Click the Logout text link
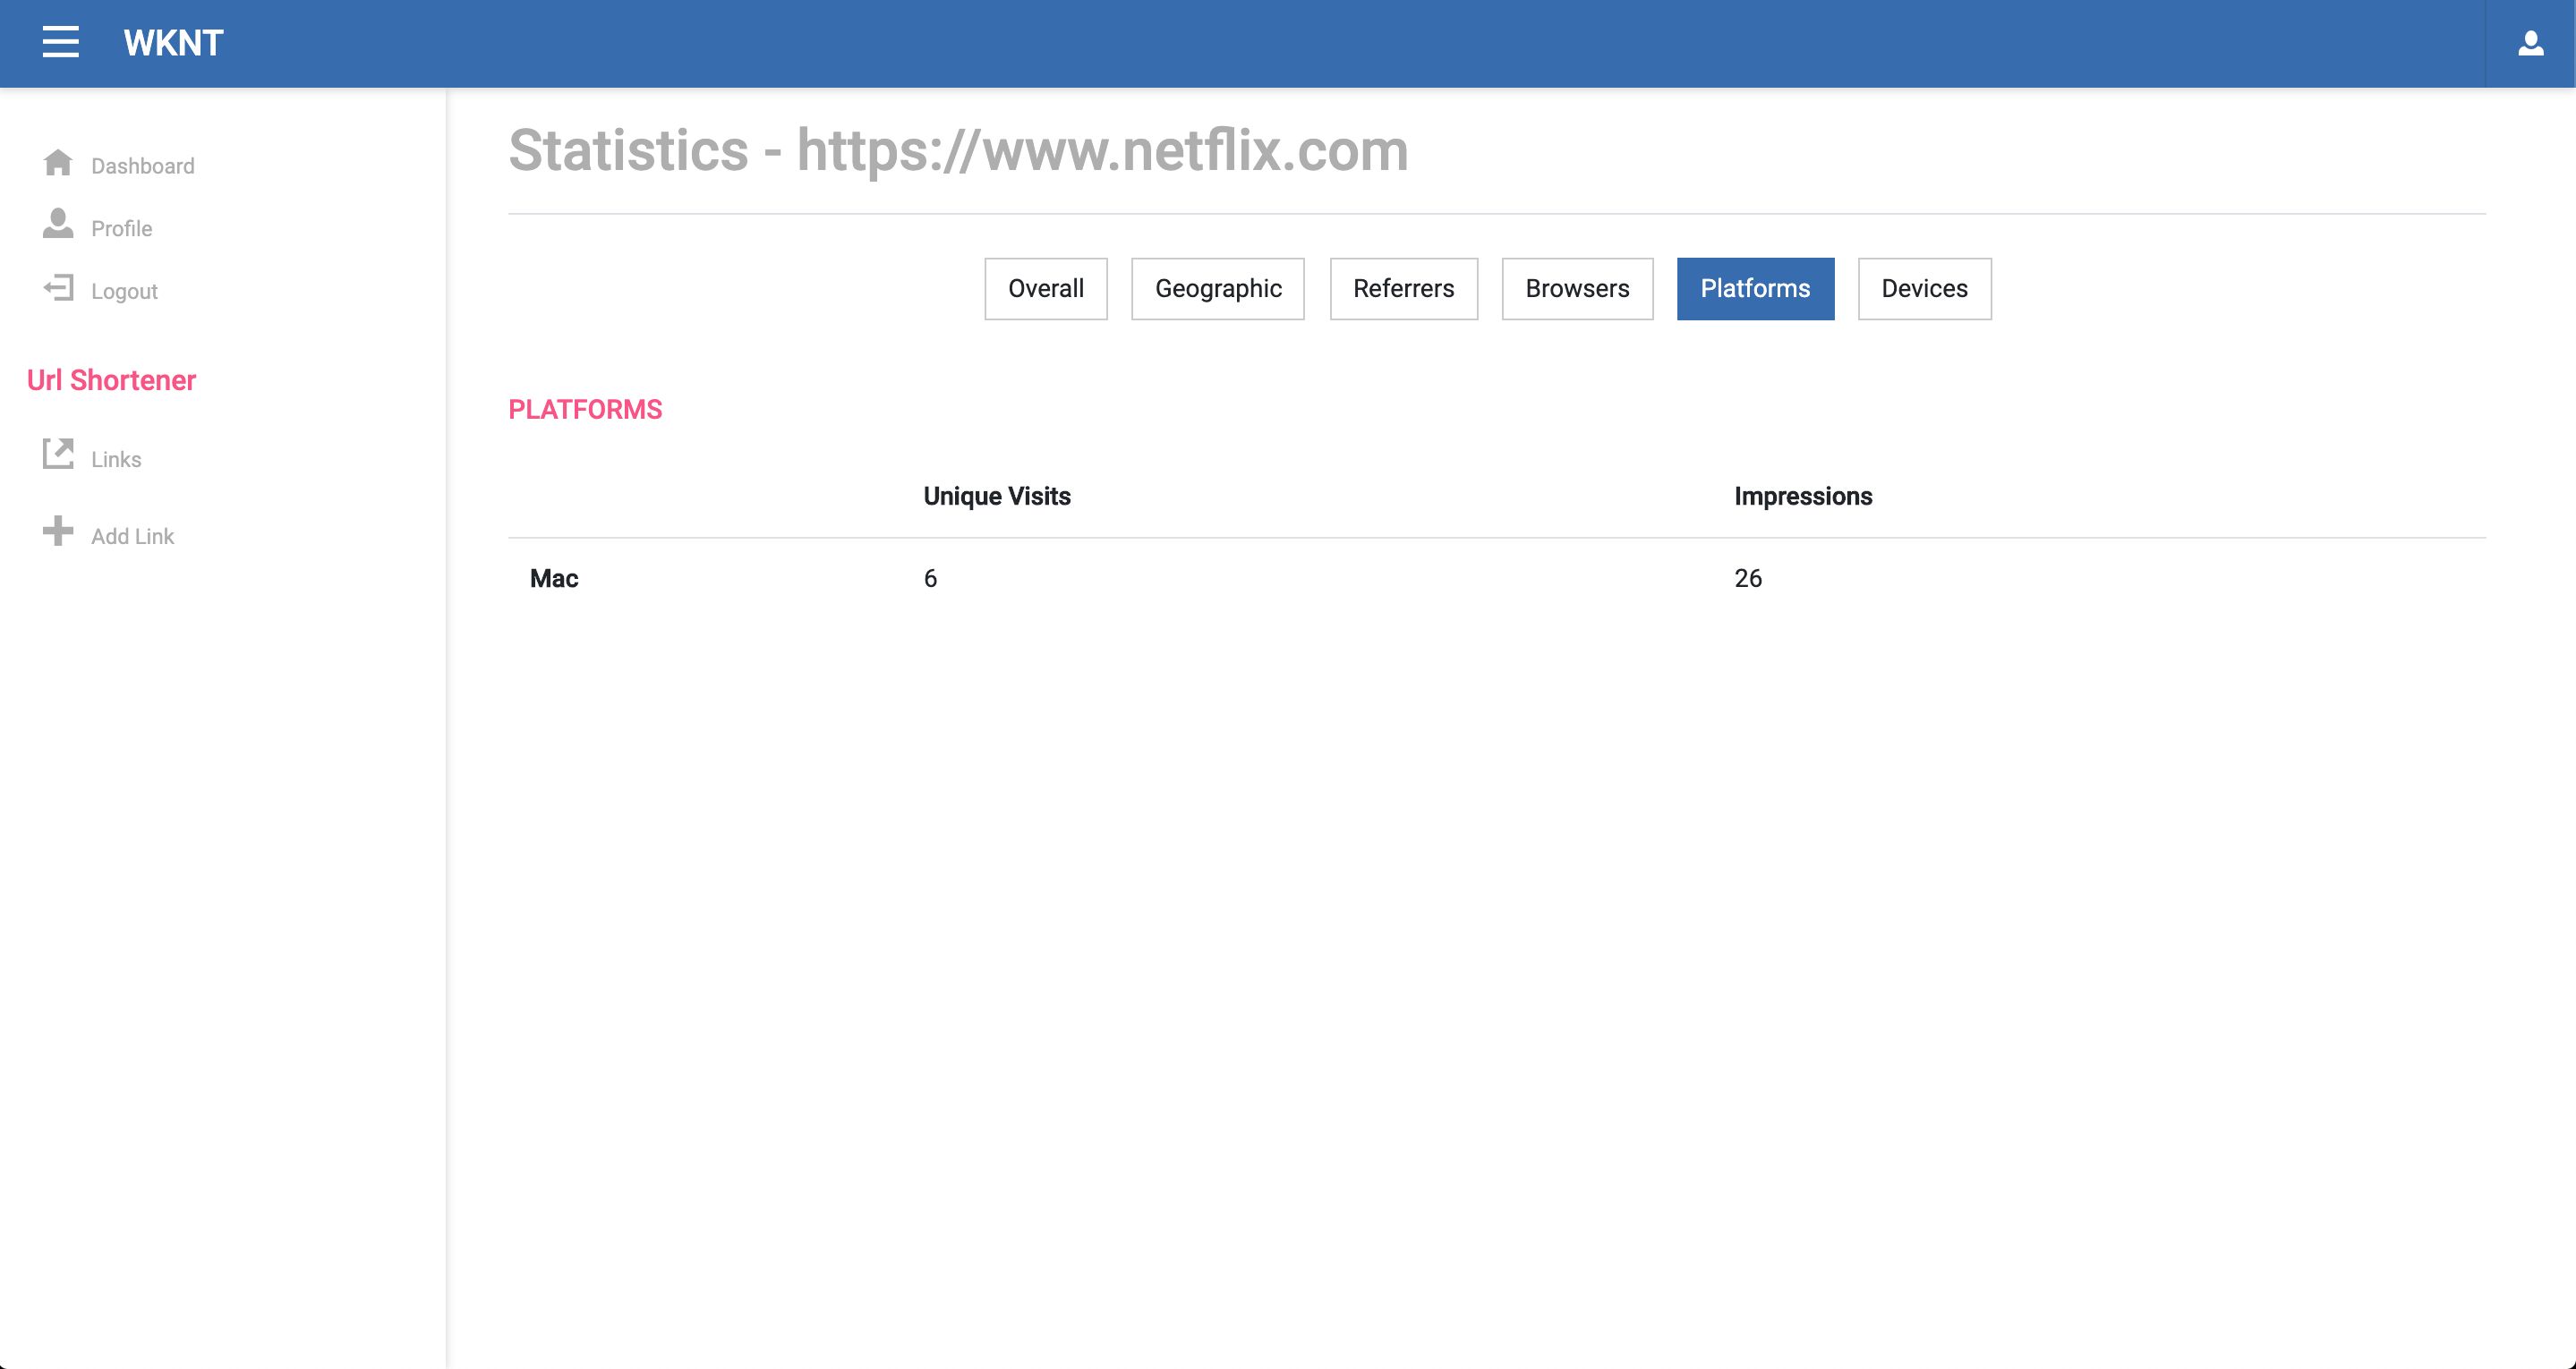 124,292
